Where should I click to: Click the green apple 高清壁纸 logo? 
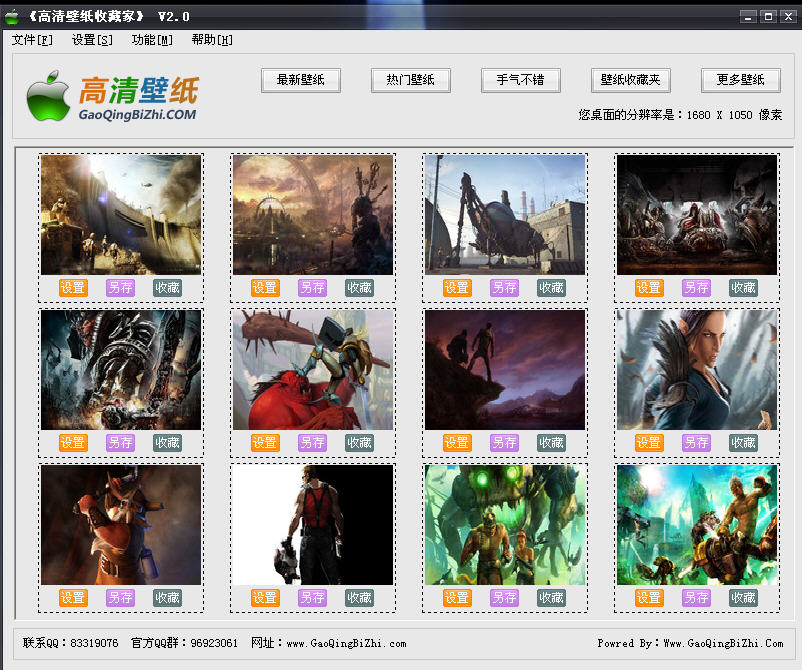point(113,97)
